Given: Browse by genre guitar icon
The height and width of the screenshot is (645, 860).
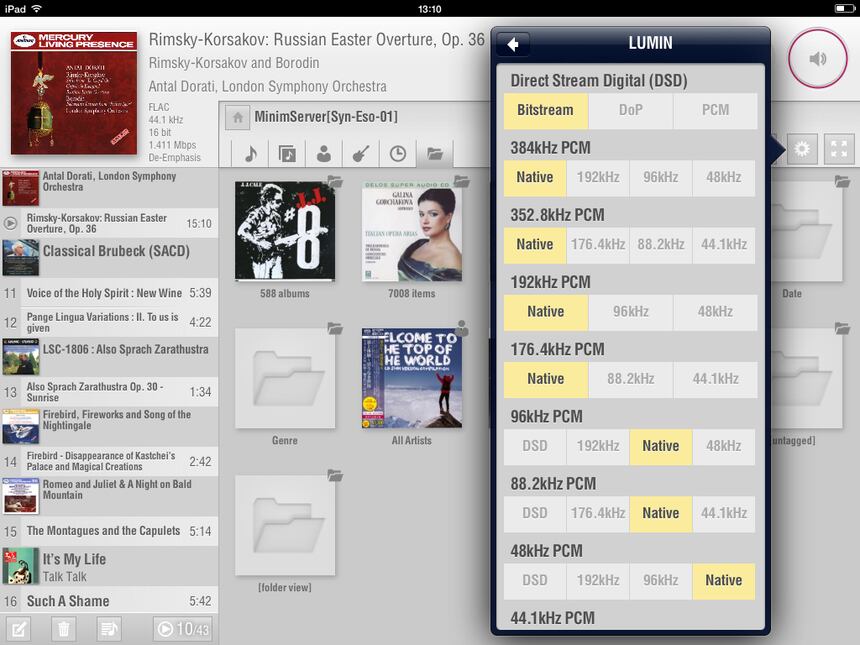Looking at the screenshot, I should pyautogui.click(x=360, y=154).
